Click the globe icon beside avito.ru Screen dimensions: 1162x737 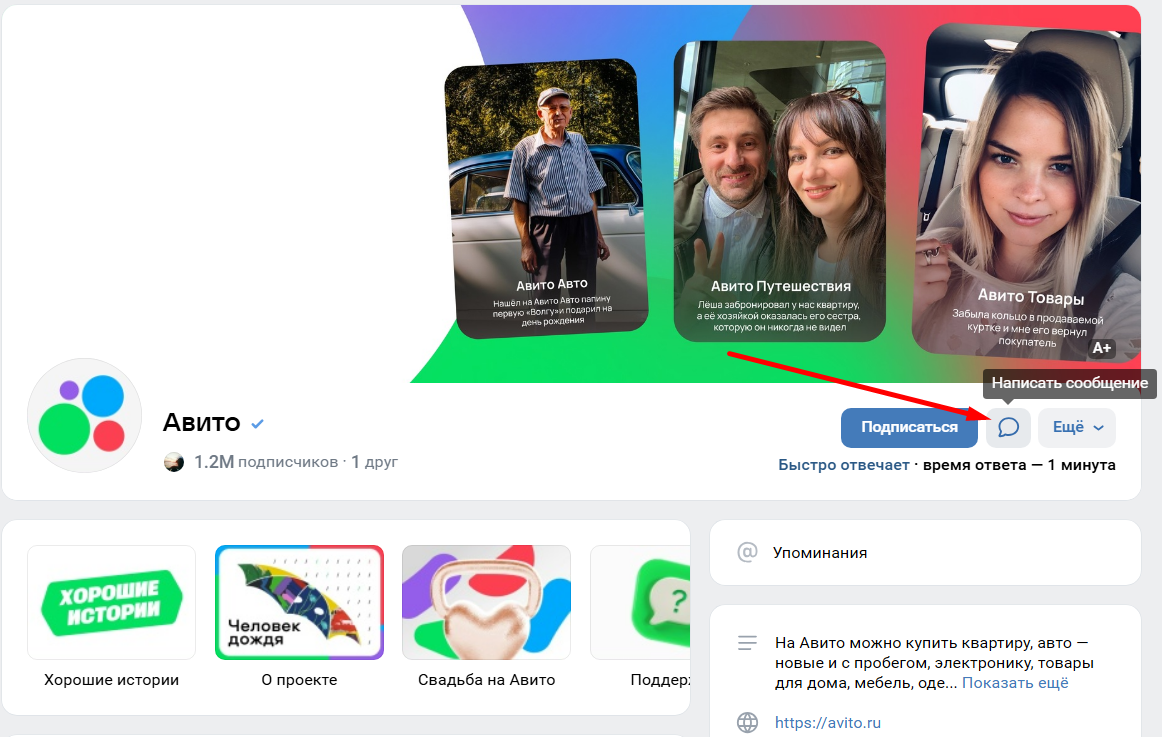pos(746,722)
